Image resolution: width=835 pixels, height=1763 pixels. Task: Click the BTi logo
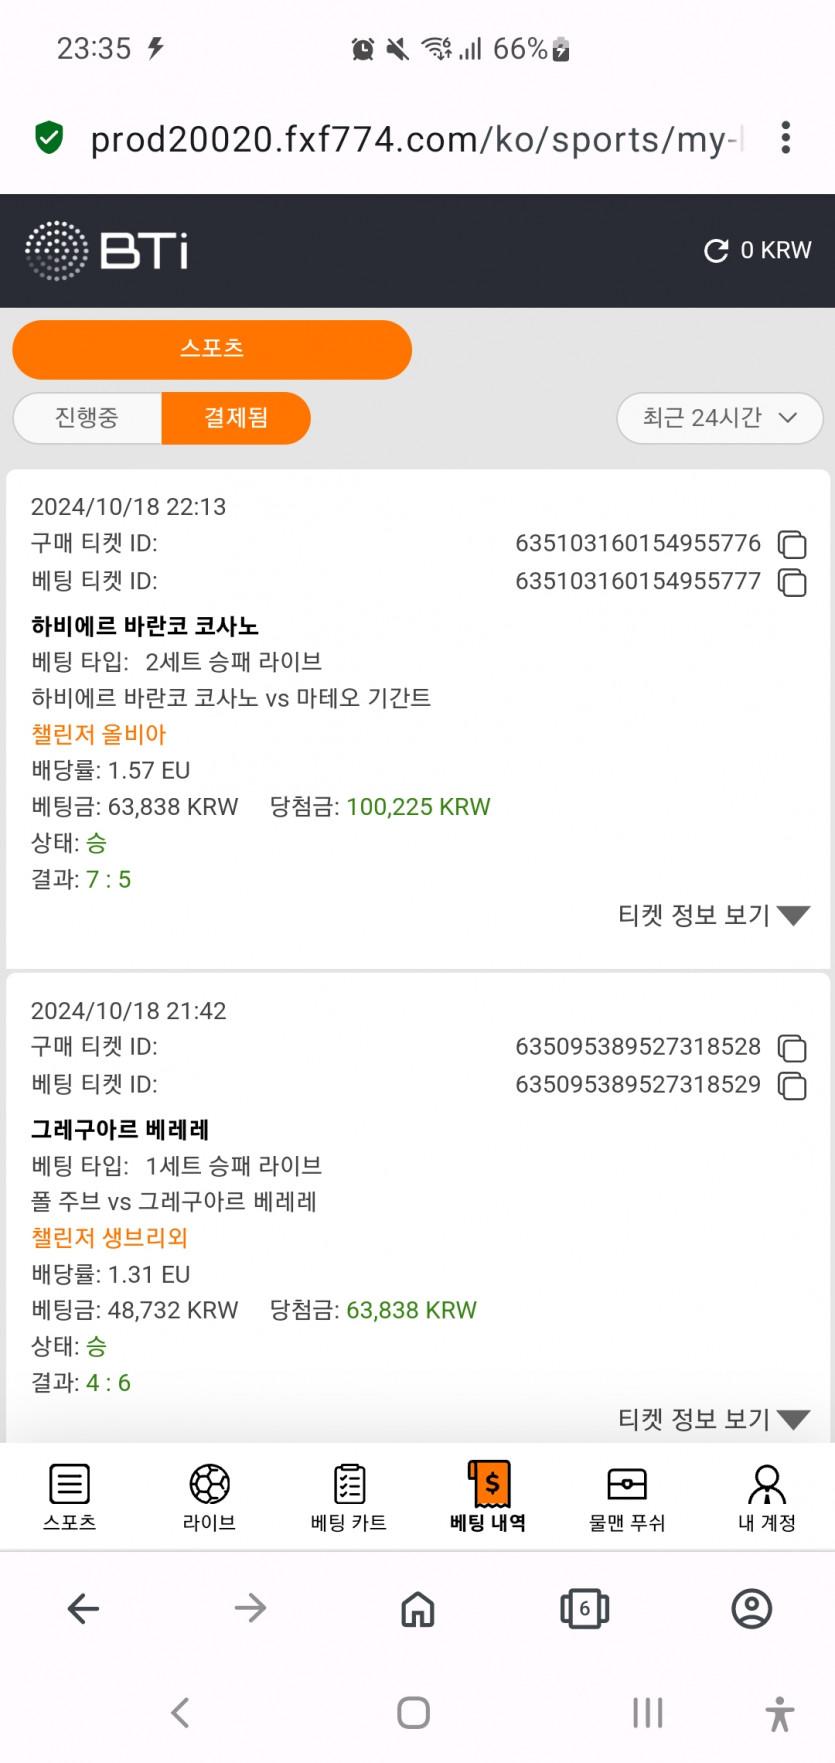pyautogui.click(x=106, y=250)
